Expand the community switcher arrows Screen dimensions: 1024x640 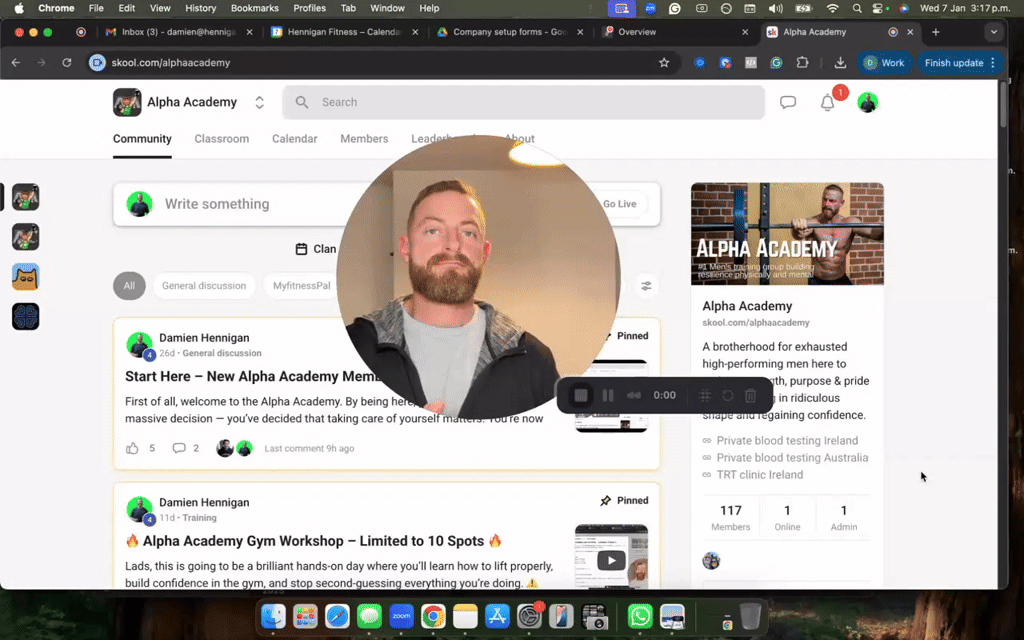pos(259,103)
